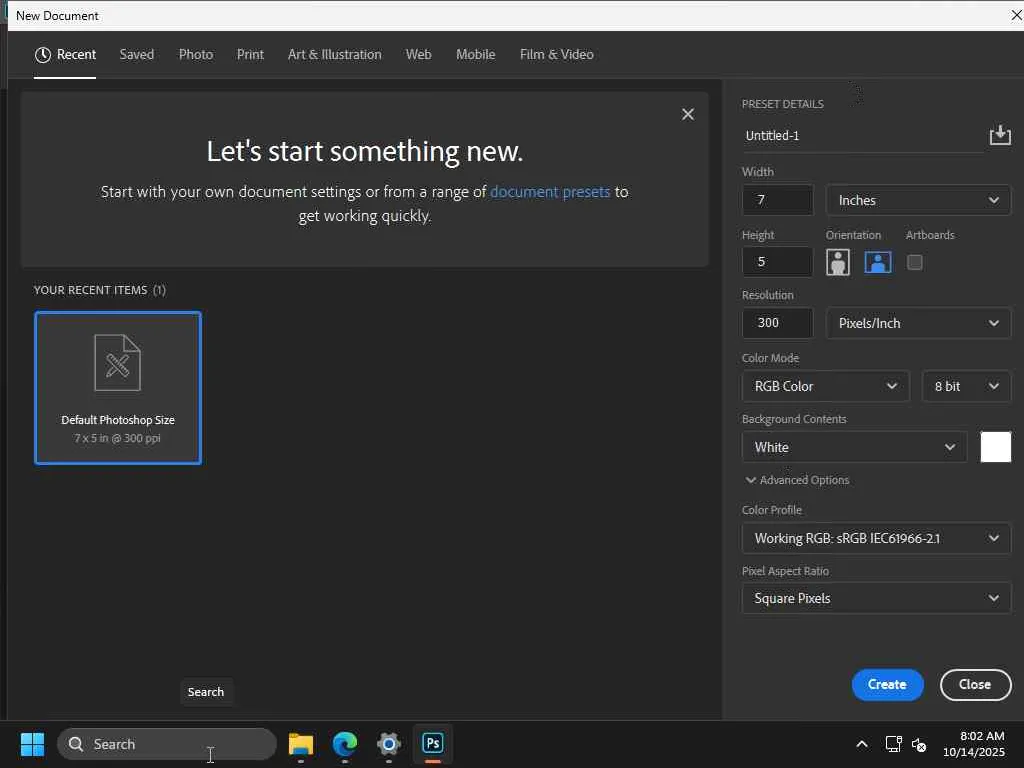Click the "YOUR RECENT ITEMS" heading
This screenshot has width=1024, height=768.
tap(90, 290)
